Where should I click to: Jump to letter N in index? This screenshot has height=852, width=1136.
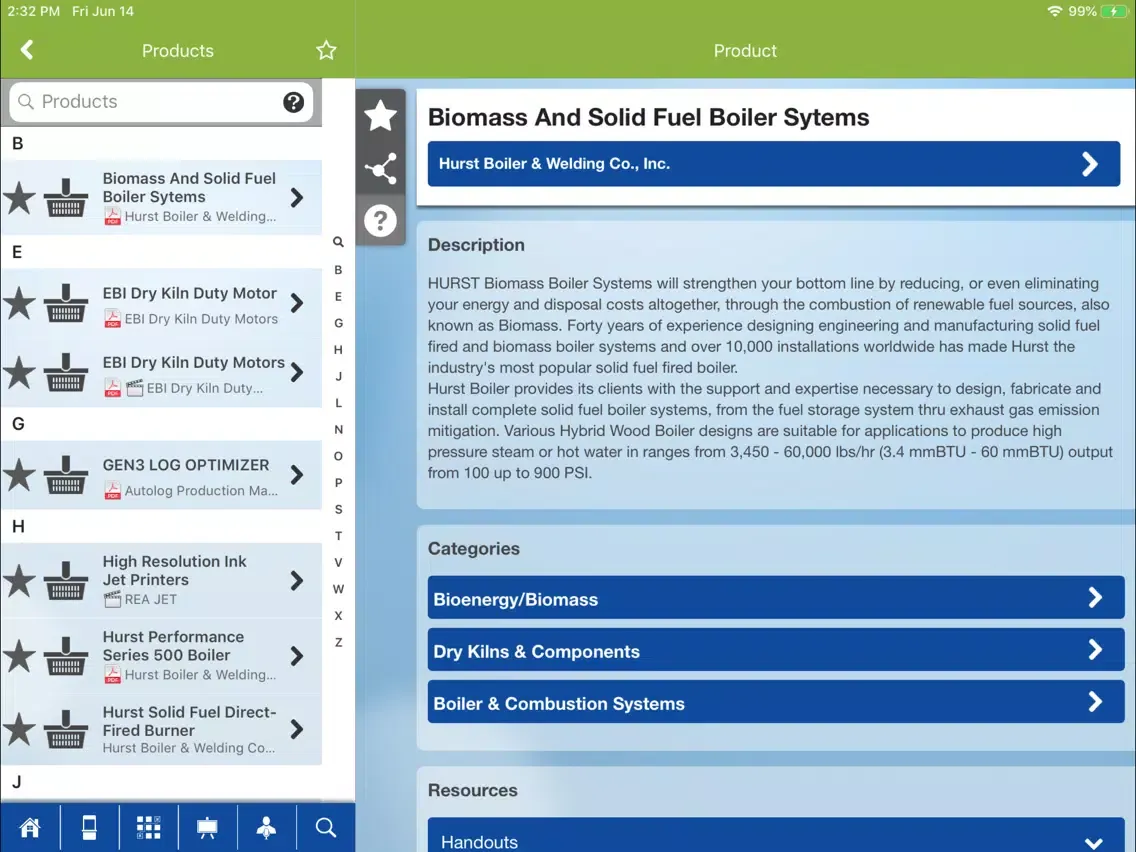click(338, 430)
